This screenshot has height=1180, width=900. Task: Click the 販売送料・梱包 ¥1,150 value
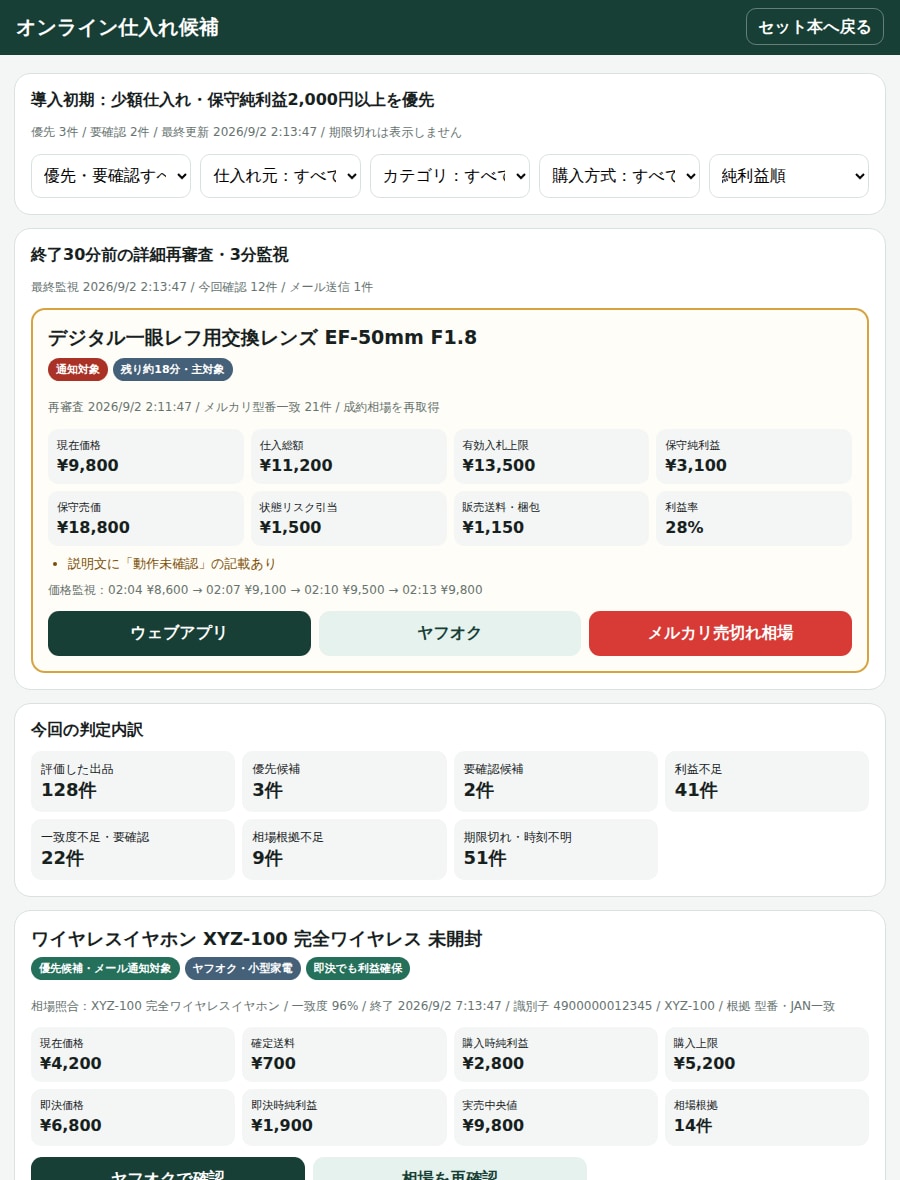pyautogui.click(x=551, y=519)
